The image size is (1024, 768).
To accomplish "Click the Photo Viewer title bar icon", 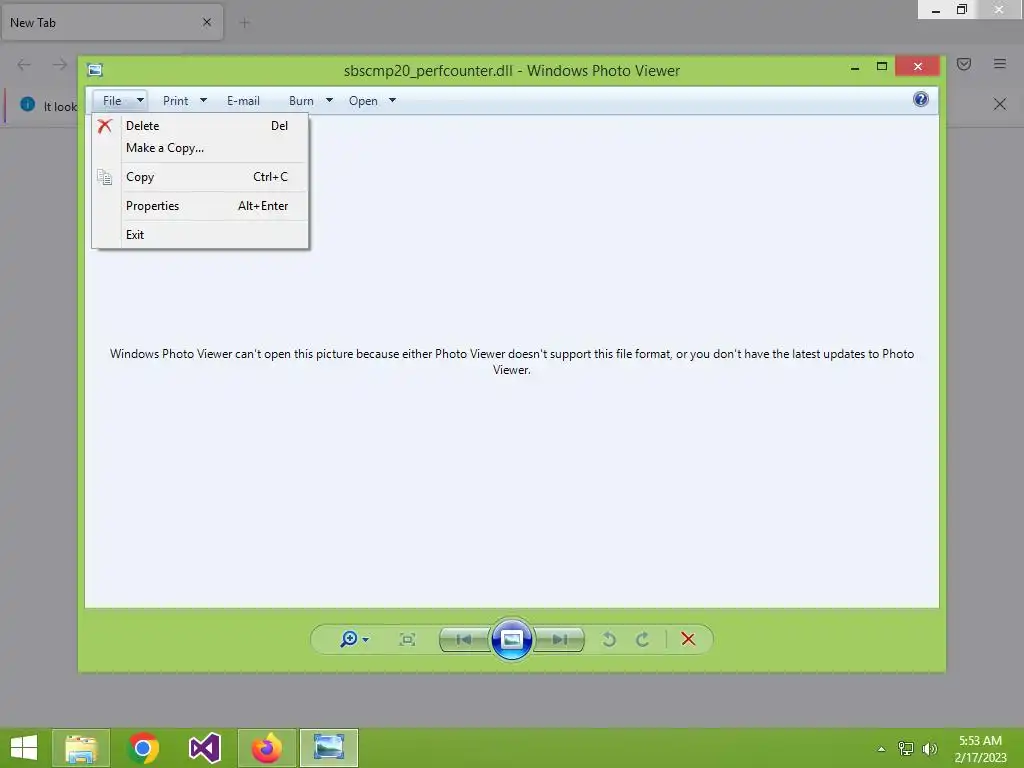I will pyautogui.click(x=95, y=70).
